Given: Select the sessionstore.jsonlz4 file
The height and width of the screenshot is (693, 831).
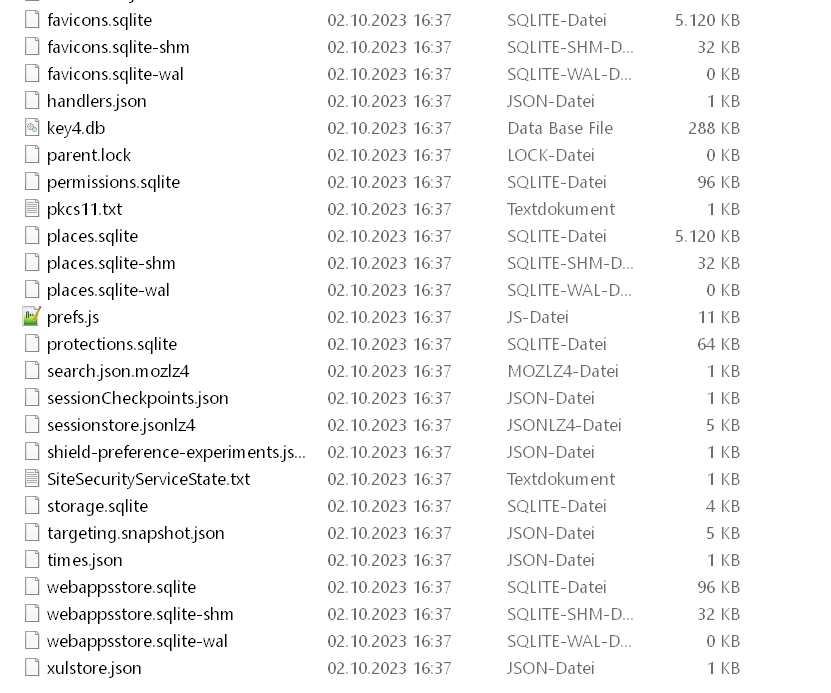Looking at the screenshot, I should (x=121, y=425).
